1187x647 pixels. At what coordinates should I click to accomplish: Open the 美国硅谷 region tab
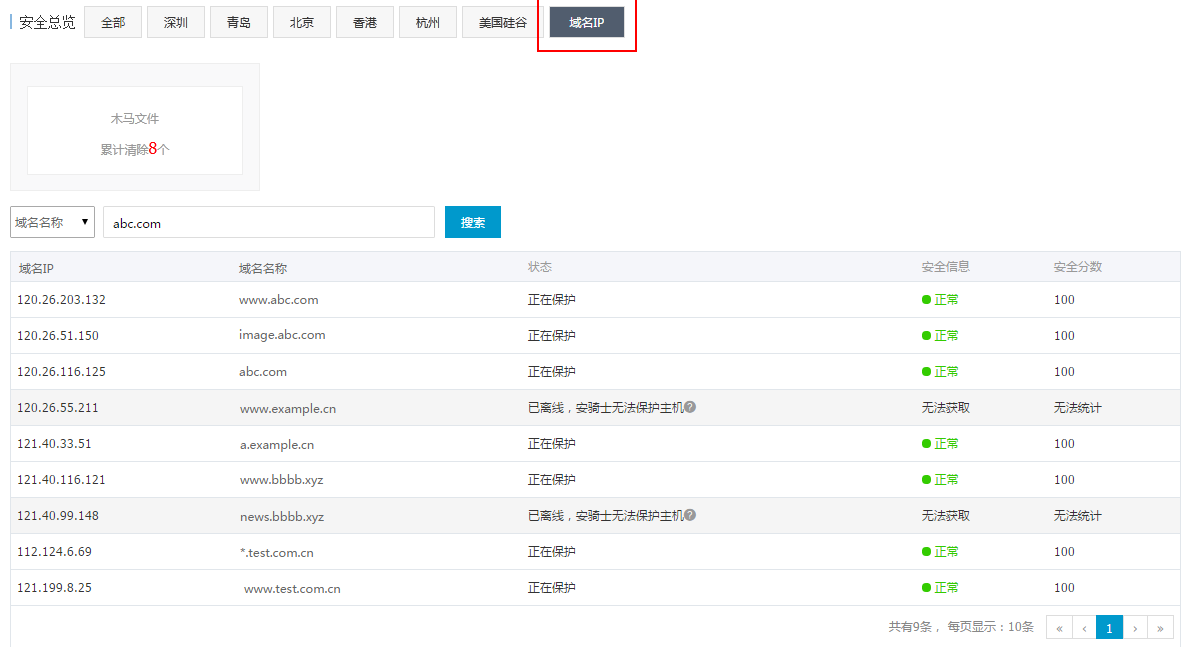502,22
